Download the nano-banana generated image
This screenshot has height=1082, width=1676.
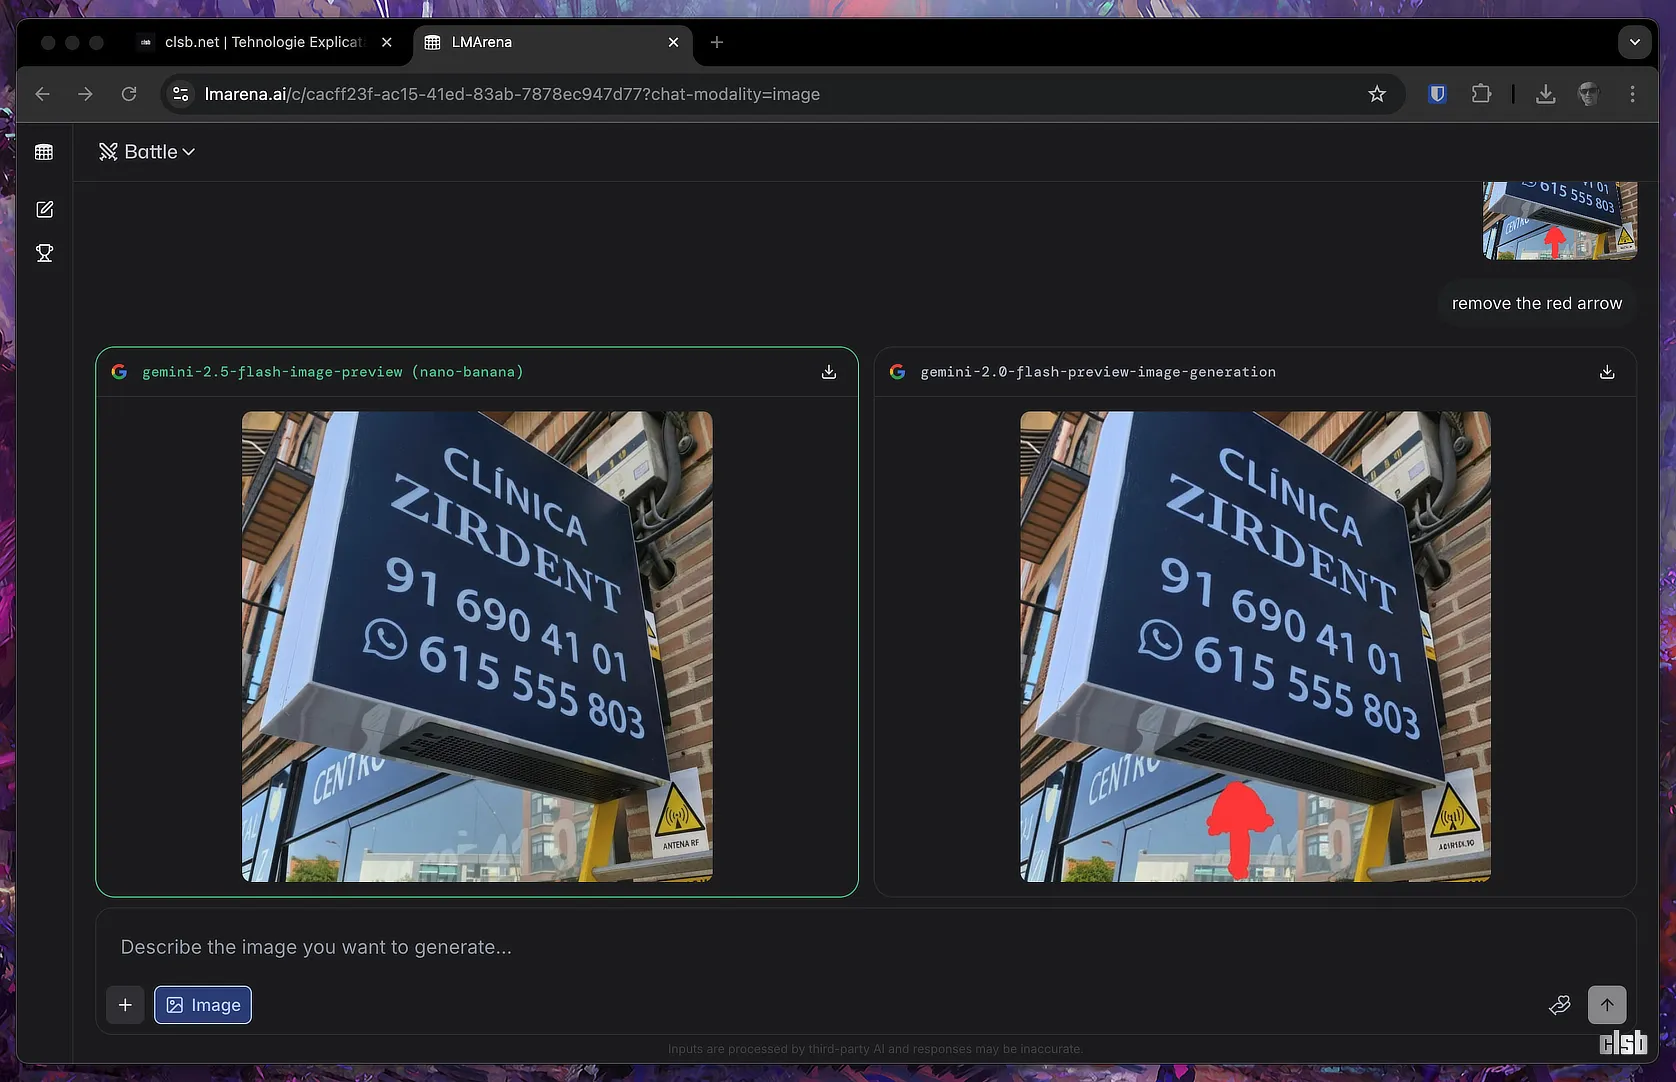click(x=828, y=372)
